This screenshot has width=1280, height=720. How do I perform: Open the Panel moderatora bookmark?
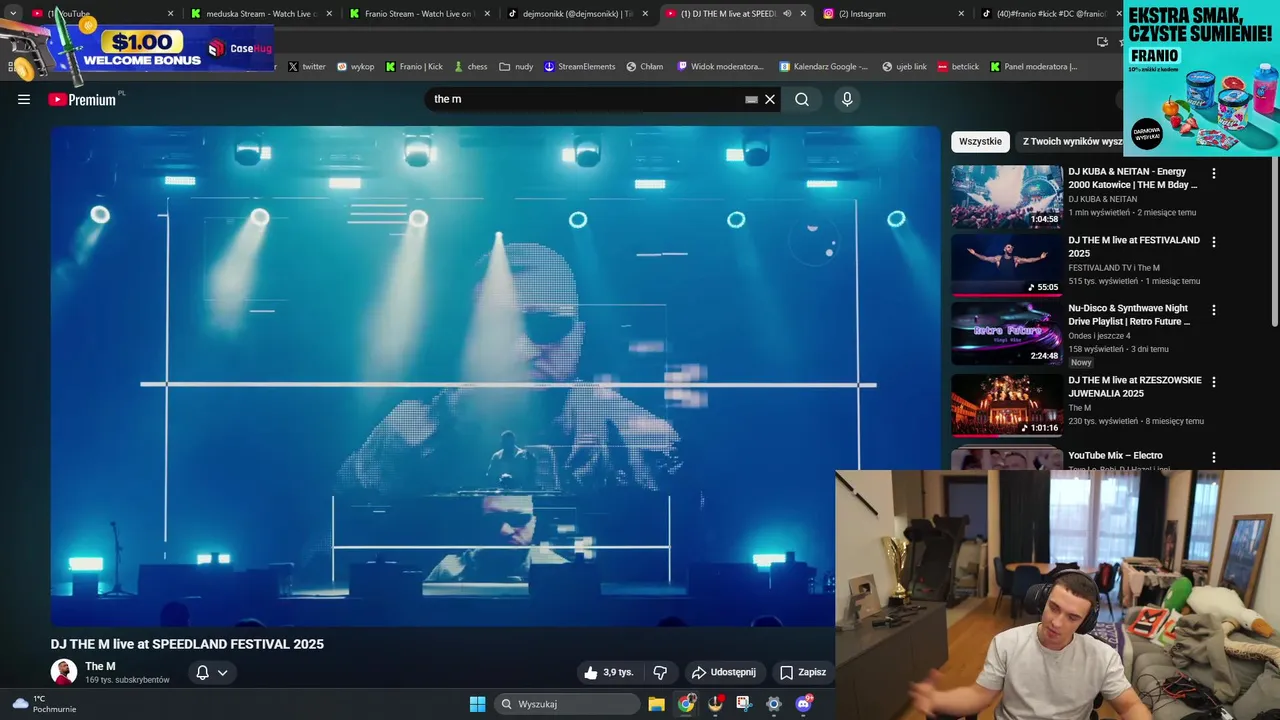click(1034, 67)
